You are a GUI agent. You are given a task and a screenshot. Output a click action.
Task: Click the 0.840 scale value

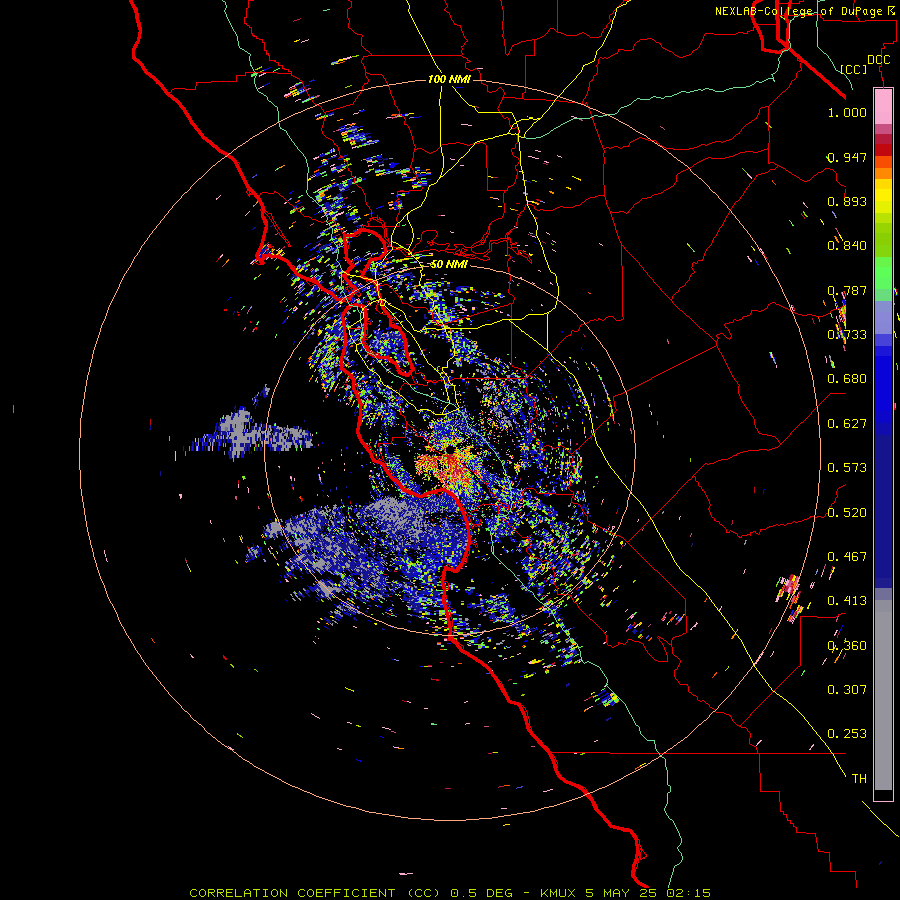pos(847,246)
